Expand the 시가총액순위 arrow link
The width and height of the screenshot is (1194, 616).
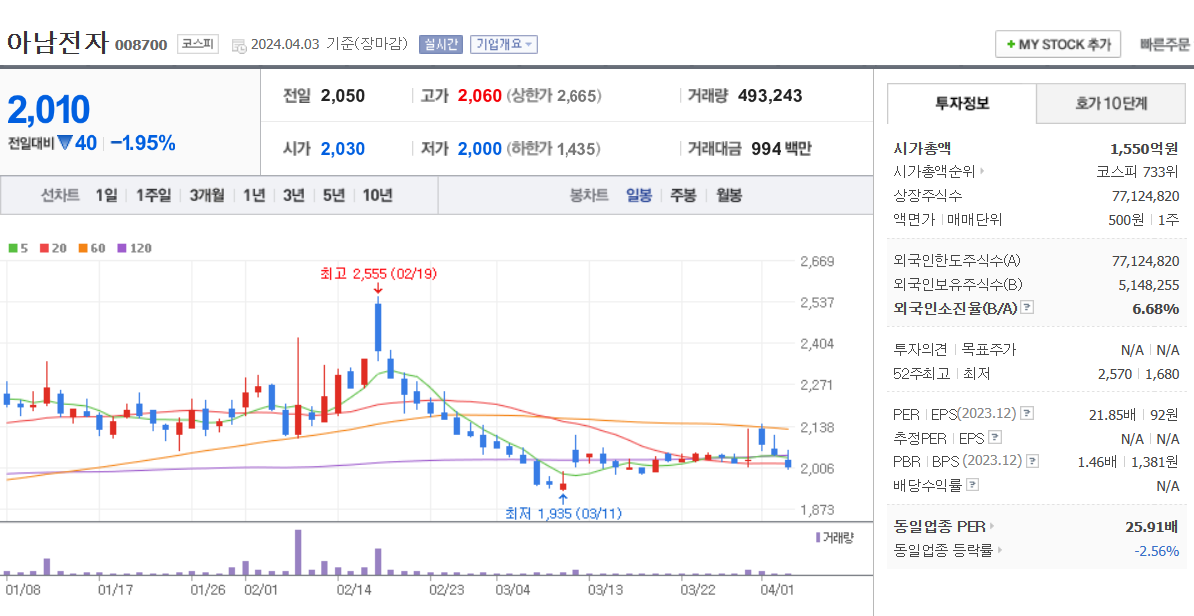point(982,171)
